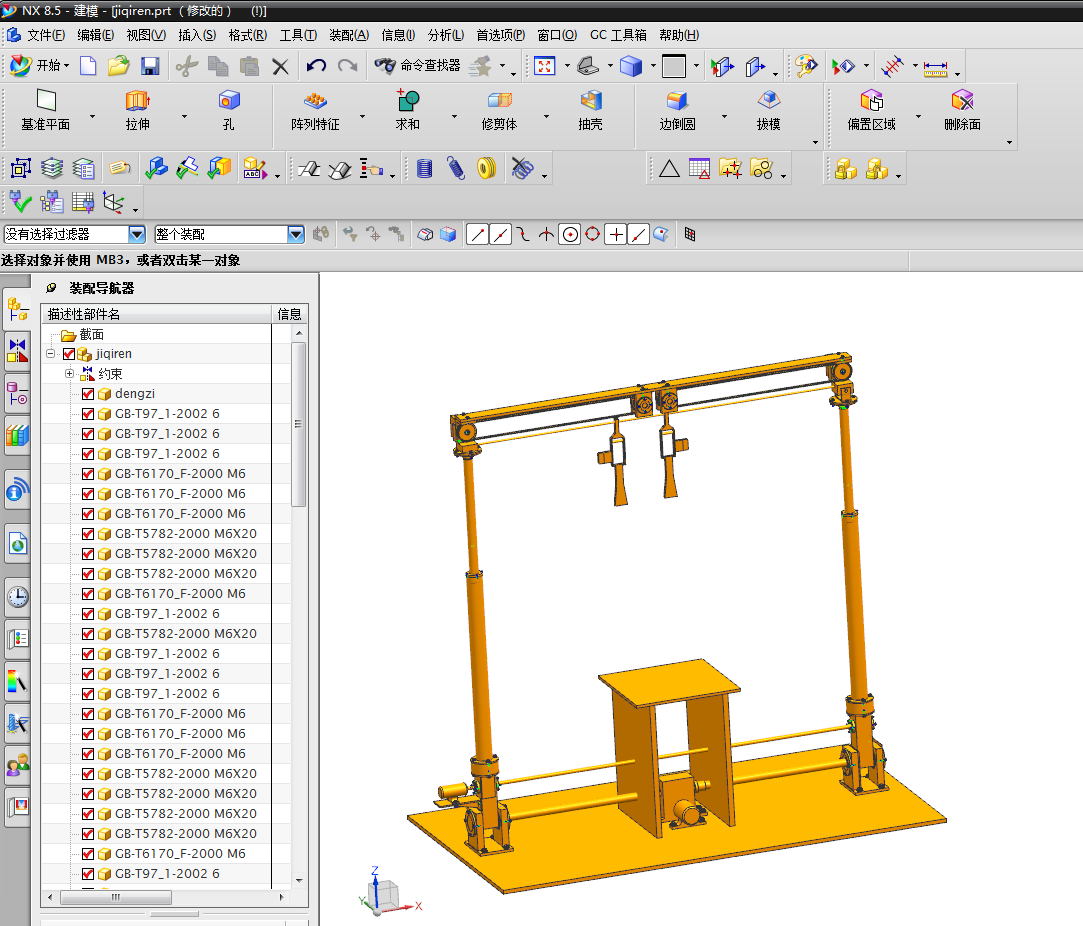The width and height of the screenshot is (1083, 926).
Task: Click the Save floppy disk icon
Action: pyautogui.click(x=150, y=67)
